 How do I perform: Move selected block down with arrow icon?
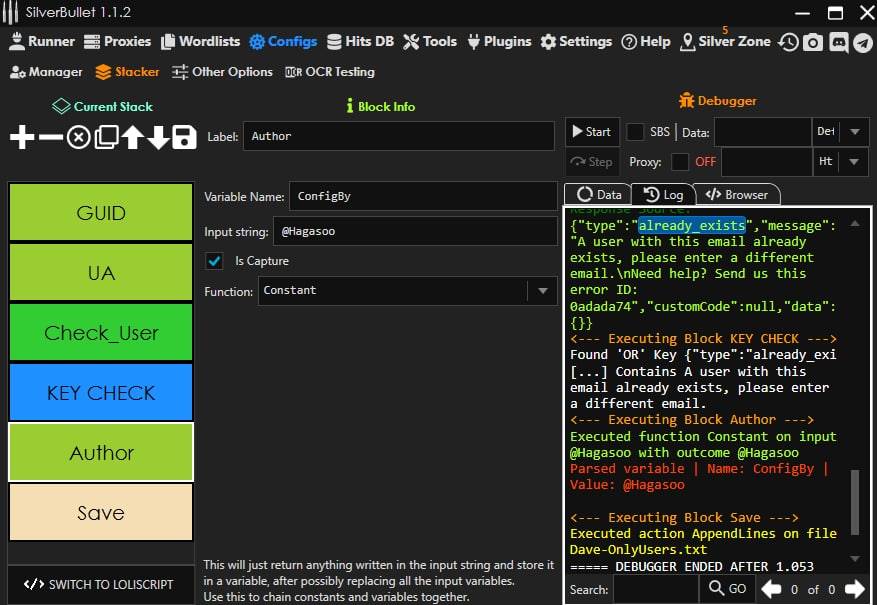(x=159, y=138)
